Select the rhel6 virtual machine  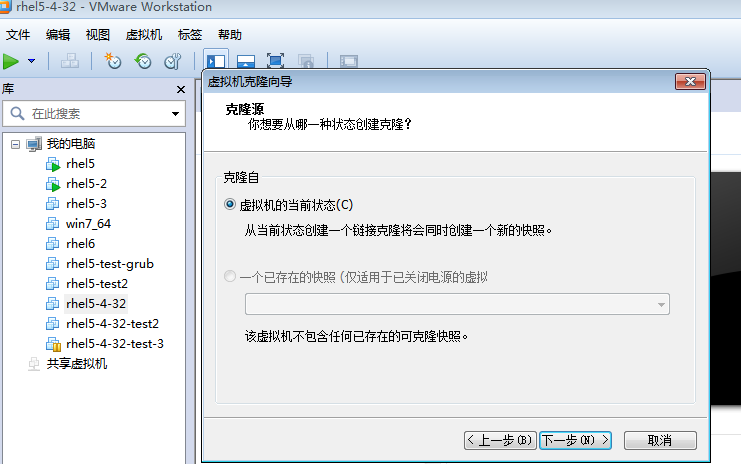click(81, 244)
